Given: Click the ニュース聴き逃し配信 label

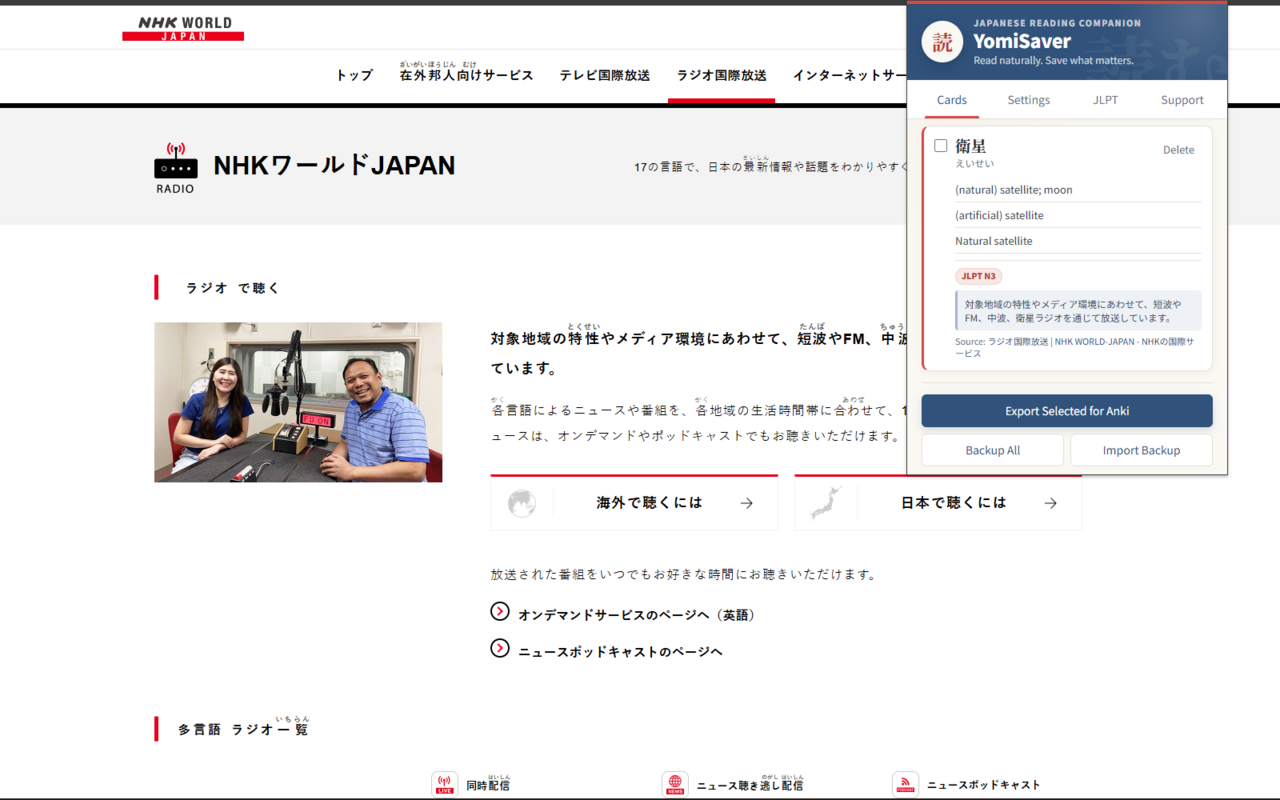Looking at the screenshot, I should tap(750, 785).
